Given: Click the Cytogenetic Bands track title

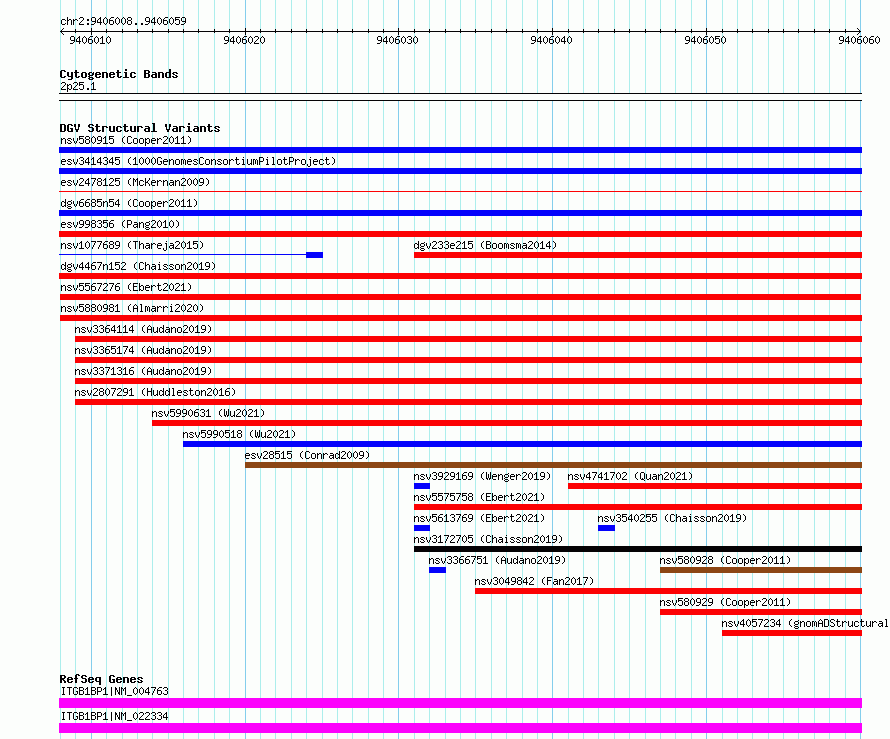Looking at the screenshot, I should tap(119, 74).
